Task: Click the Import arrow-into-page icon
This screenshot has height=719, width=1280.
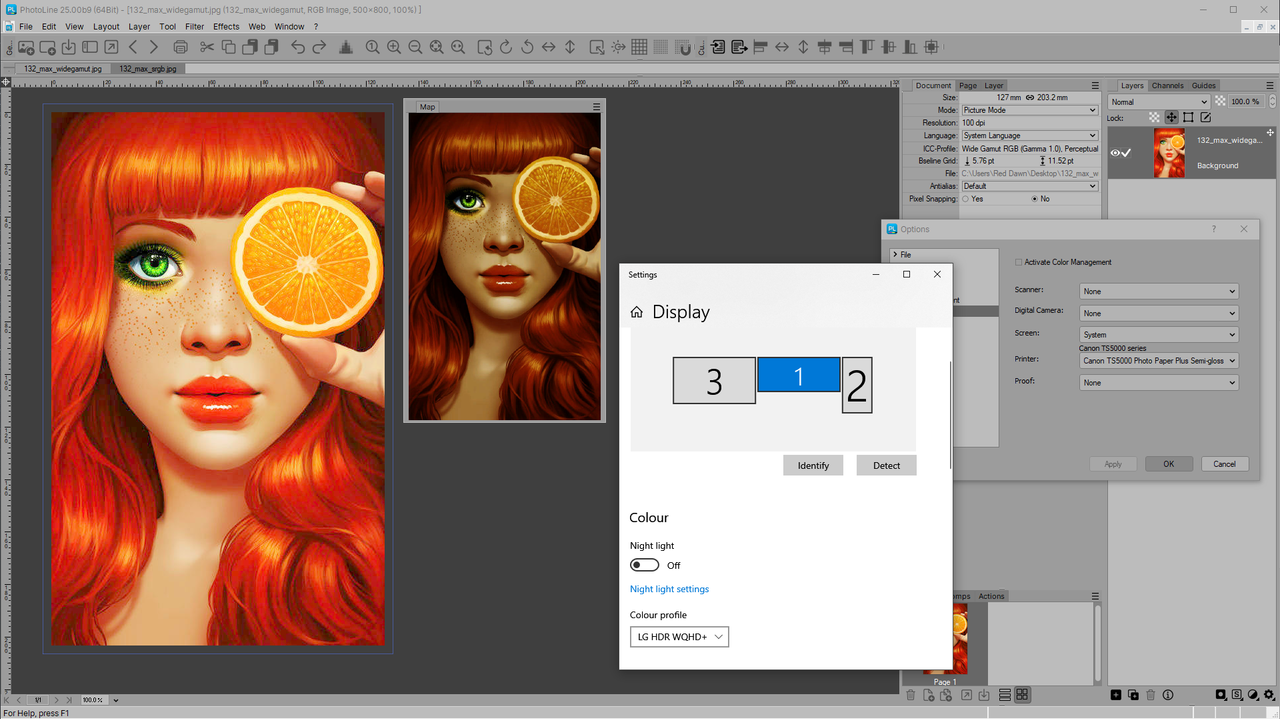Action: click(718, 47)
